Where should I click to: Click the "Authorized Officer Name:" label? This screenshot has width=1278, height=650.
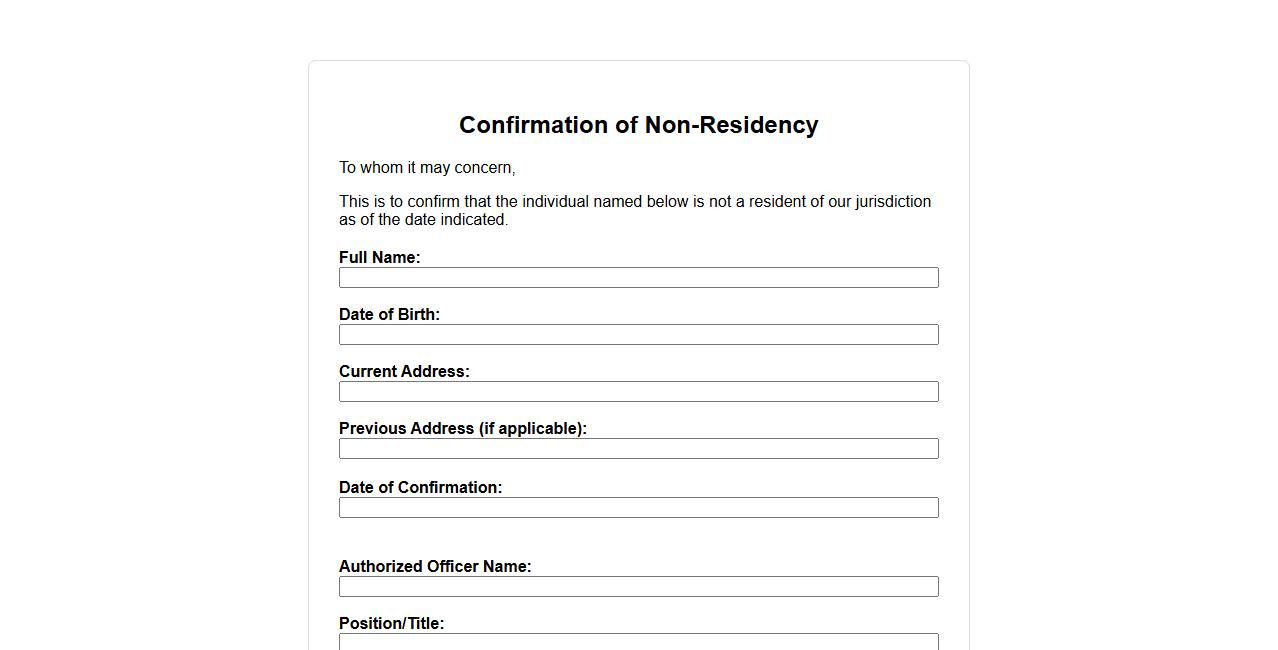click(x=435, y=566)
